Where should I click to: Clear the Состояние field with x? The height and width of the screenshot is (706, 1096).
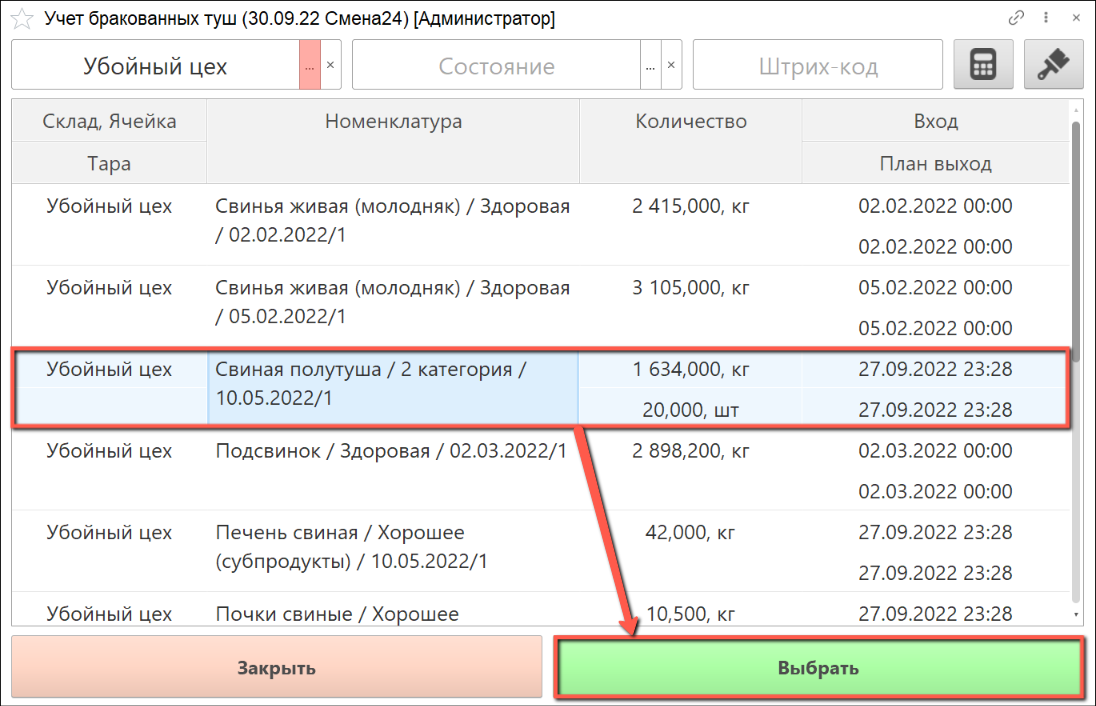pos(672,66)
